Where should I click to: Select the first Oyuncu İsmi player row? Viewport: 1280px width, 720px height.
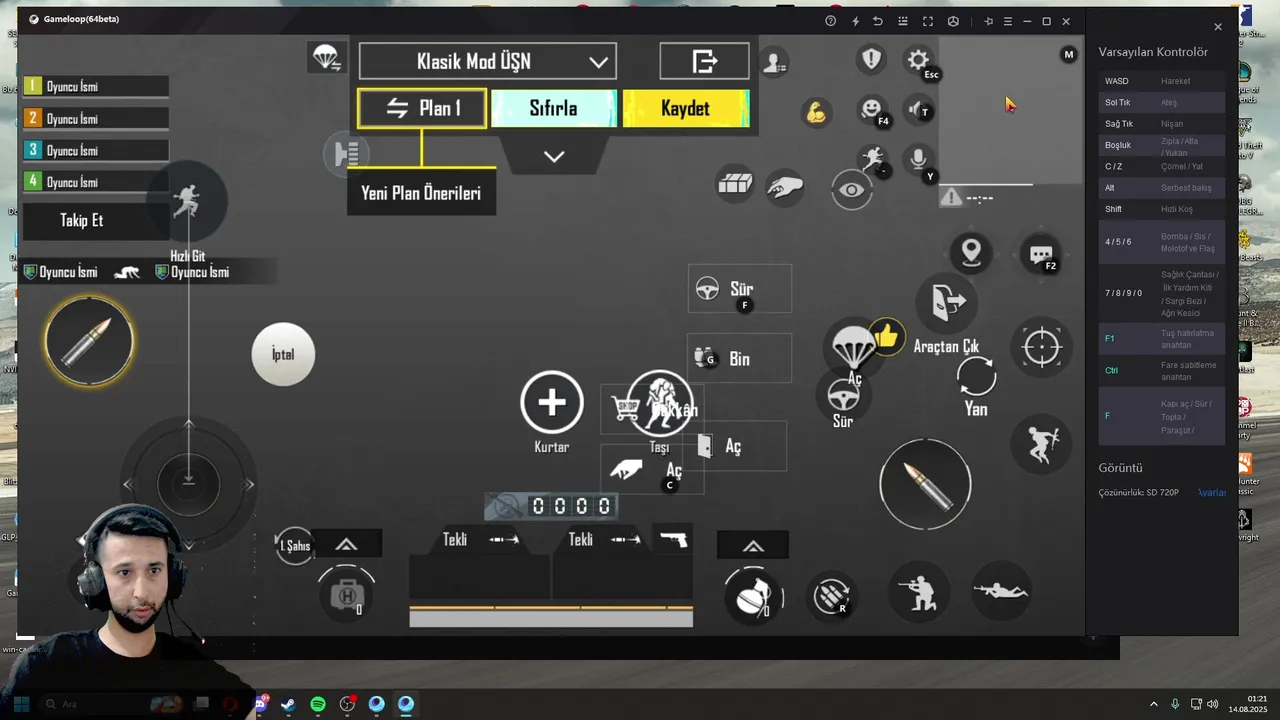96,87
